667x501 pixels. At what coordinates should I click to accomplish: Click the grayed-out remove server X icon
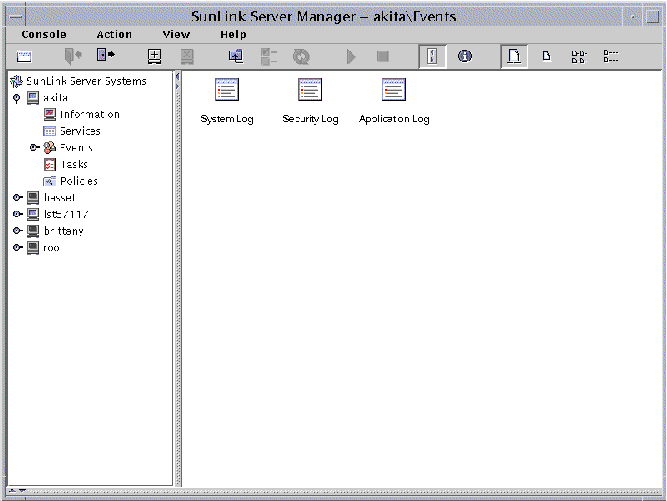(187, 56)
